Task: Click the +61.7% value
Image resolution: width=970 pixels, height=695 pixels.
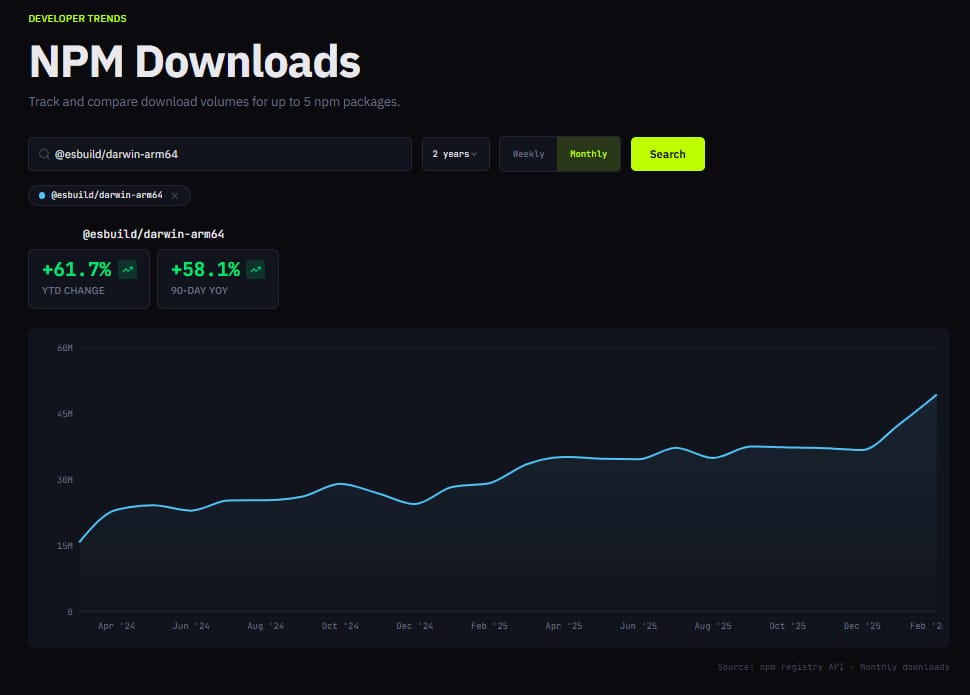Action: (x=77, y=269)
